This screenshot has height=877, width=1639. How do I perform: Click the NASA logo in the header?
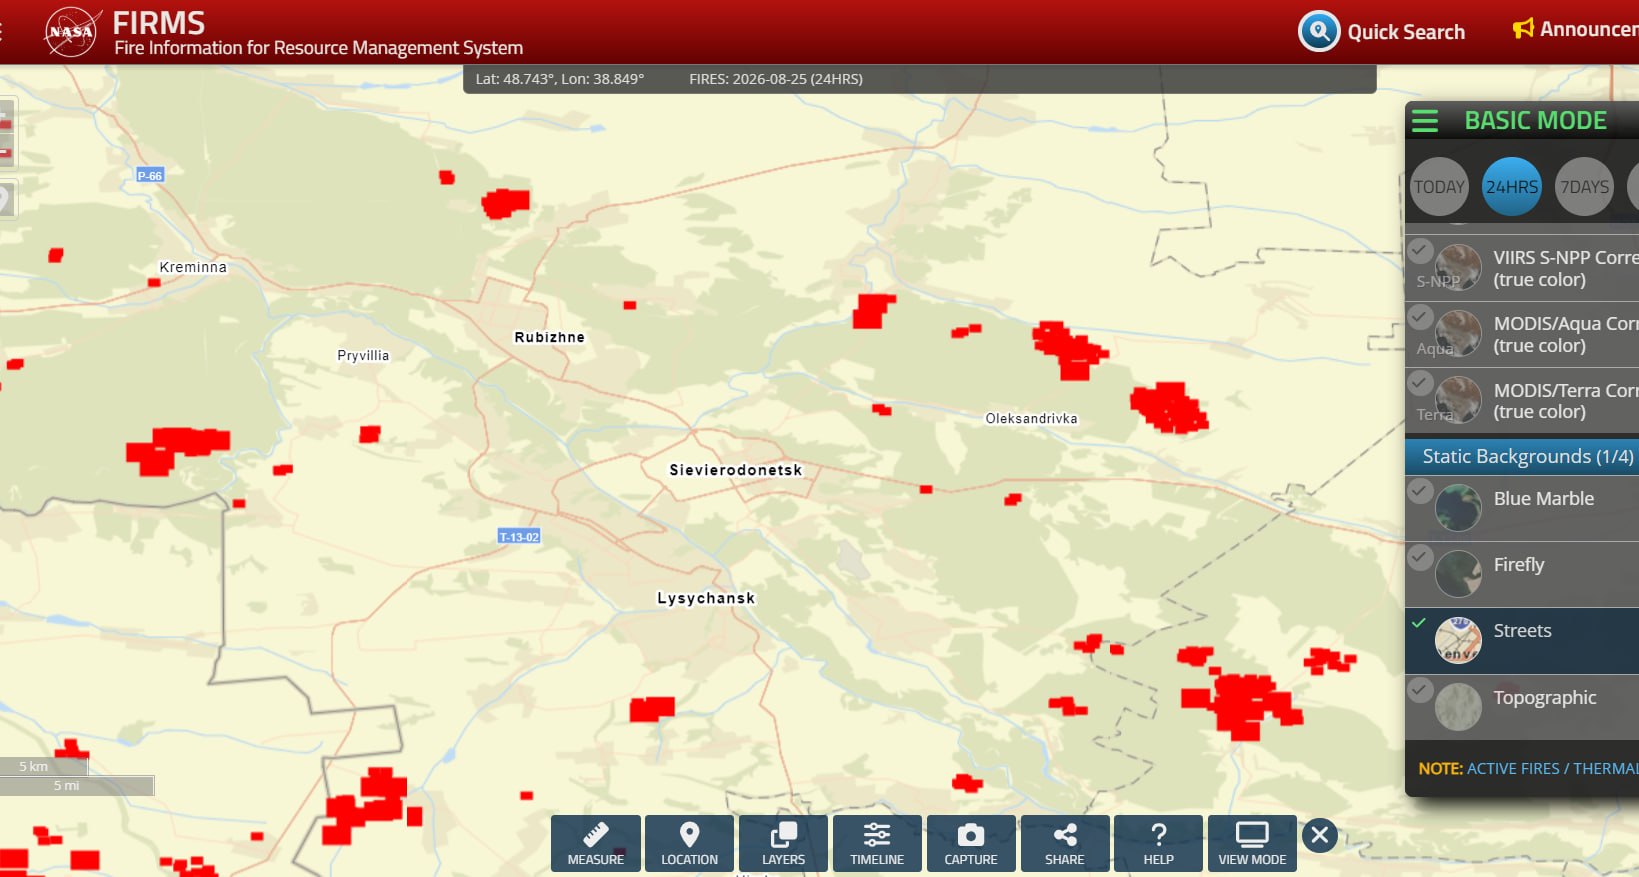(72, 32)
